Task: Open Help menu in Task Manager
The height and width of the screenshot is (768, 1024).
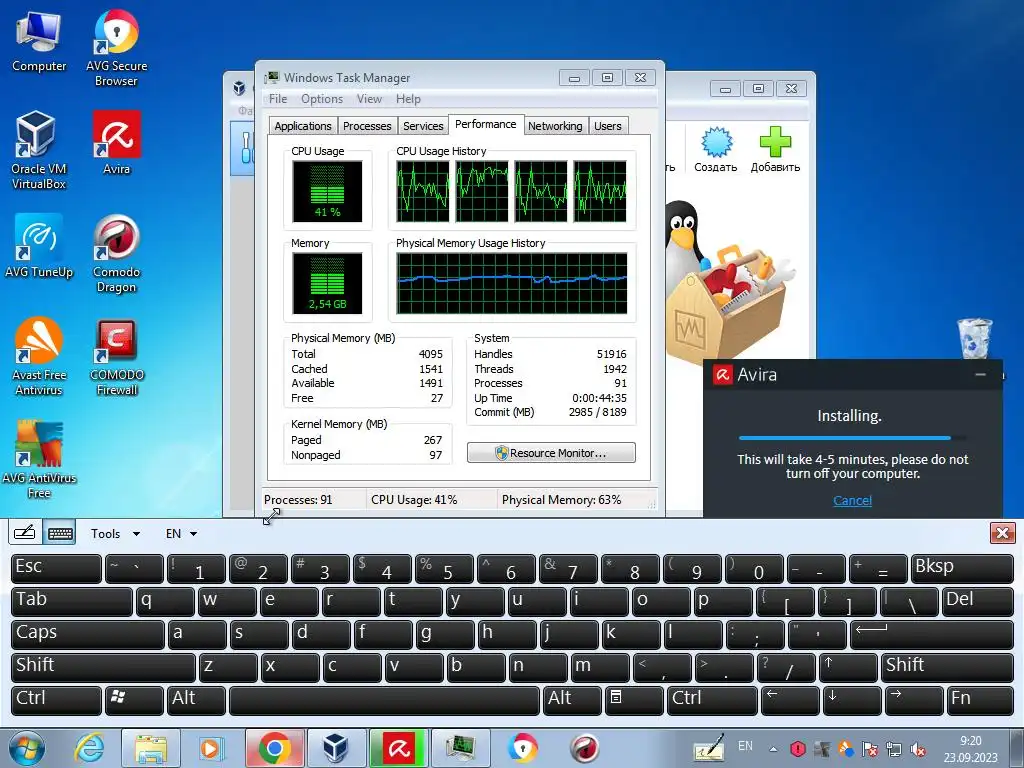Action: tap(408, 99)
